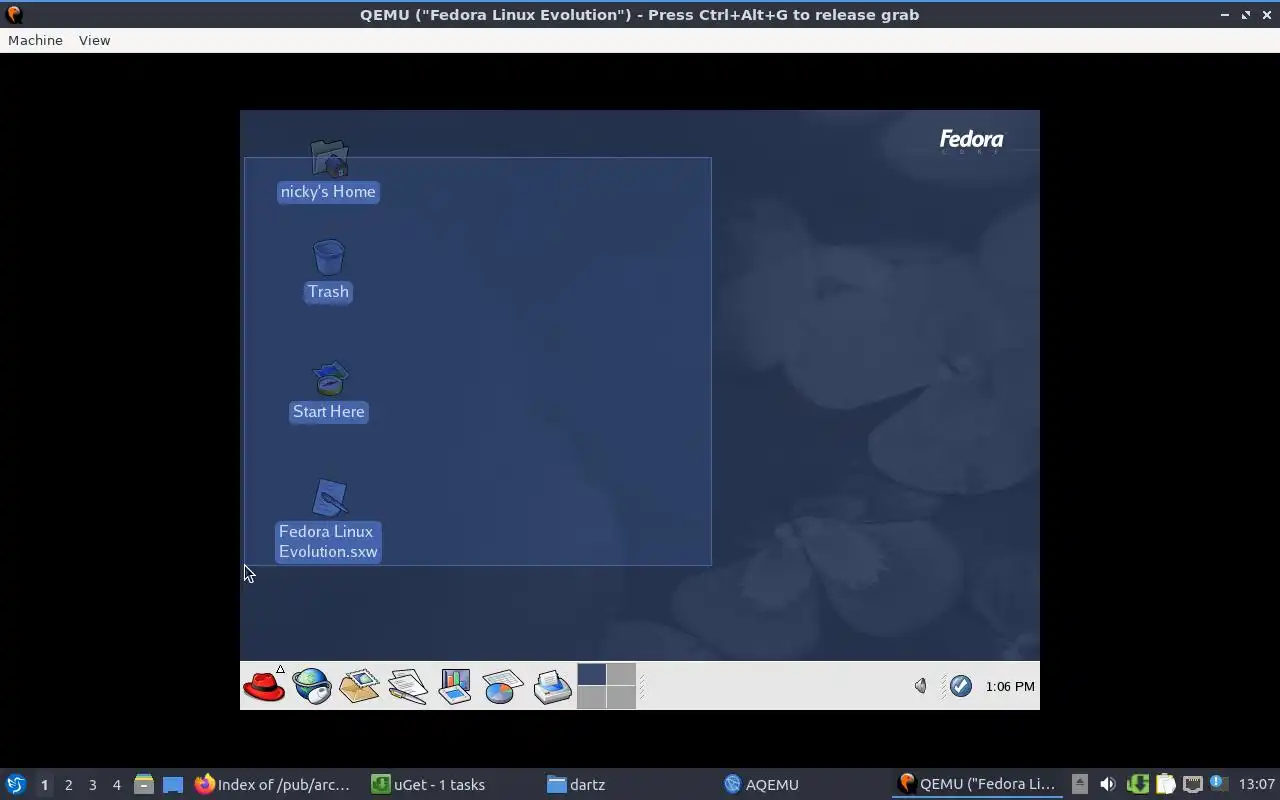The height and width of the screenshot is (800, 1280).
Task: Launch the presentation chart-screen icon
Action: pos(455,686)
